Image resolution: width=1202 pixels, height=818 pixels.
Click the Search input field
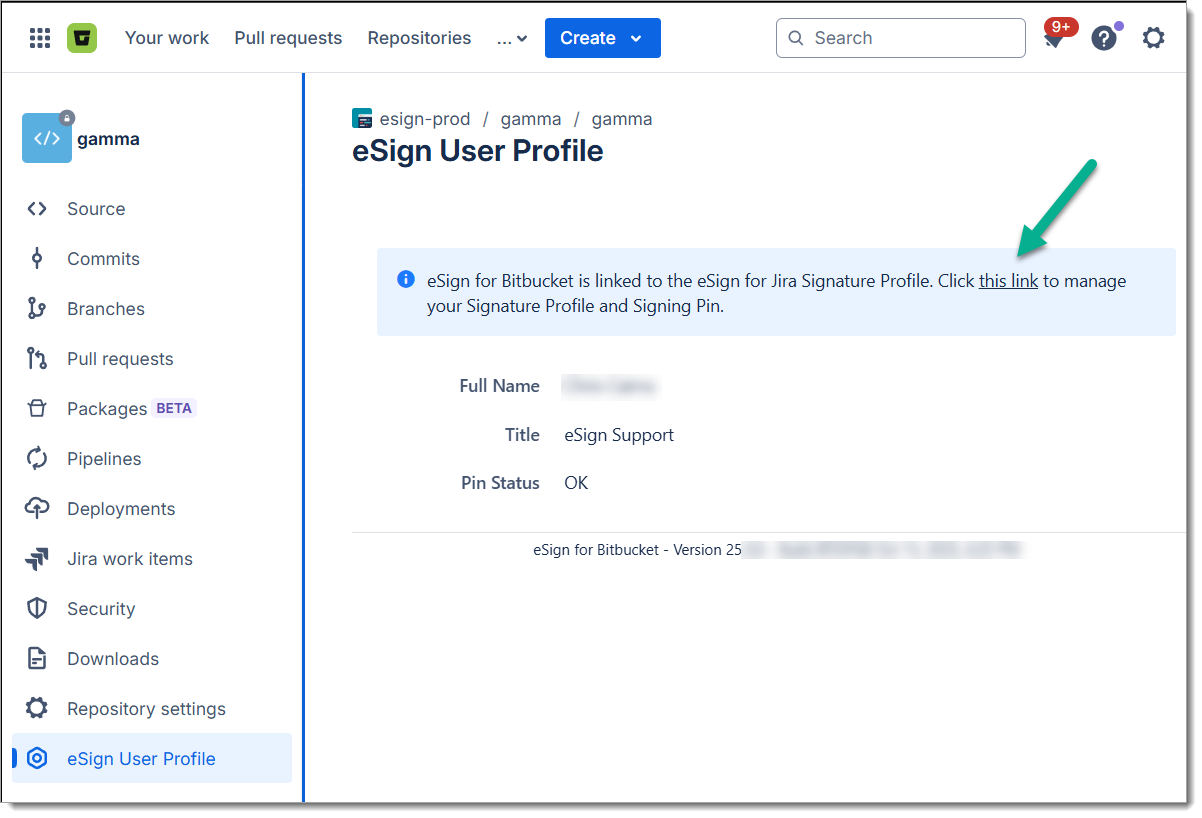900,38
